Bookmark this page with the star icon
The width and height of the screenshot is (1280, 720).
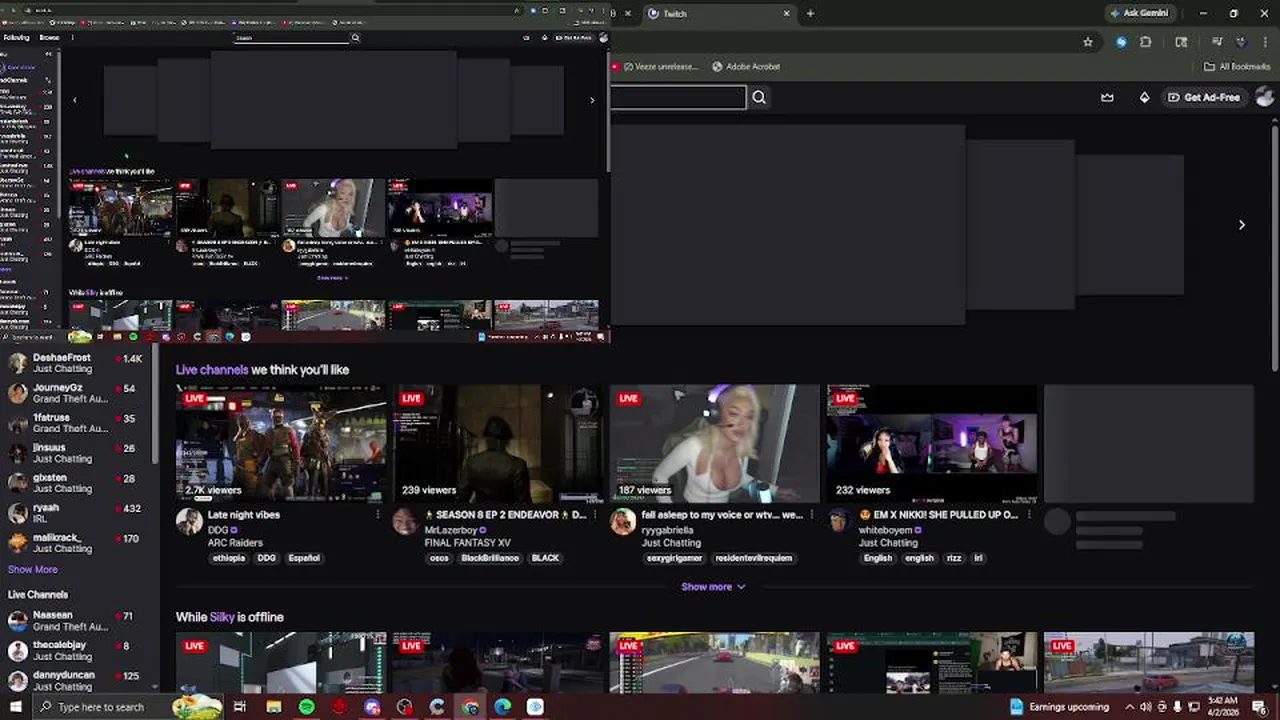point(1088,42)
